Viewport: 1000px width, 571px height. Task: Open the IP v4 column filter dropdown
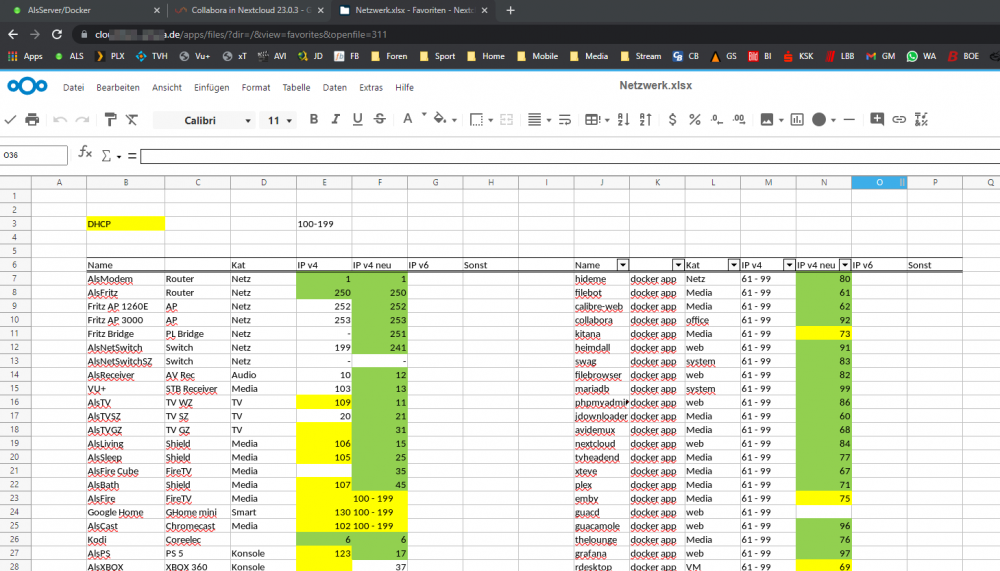pos(789,265)
